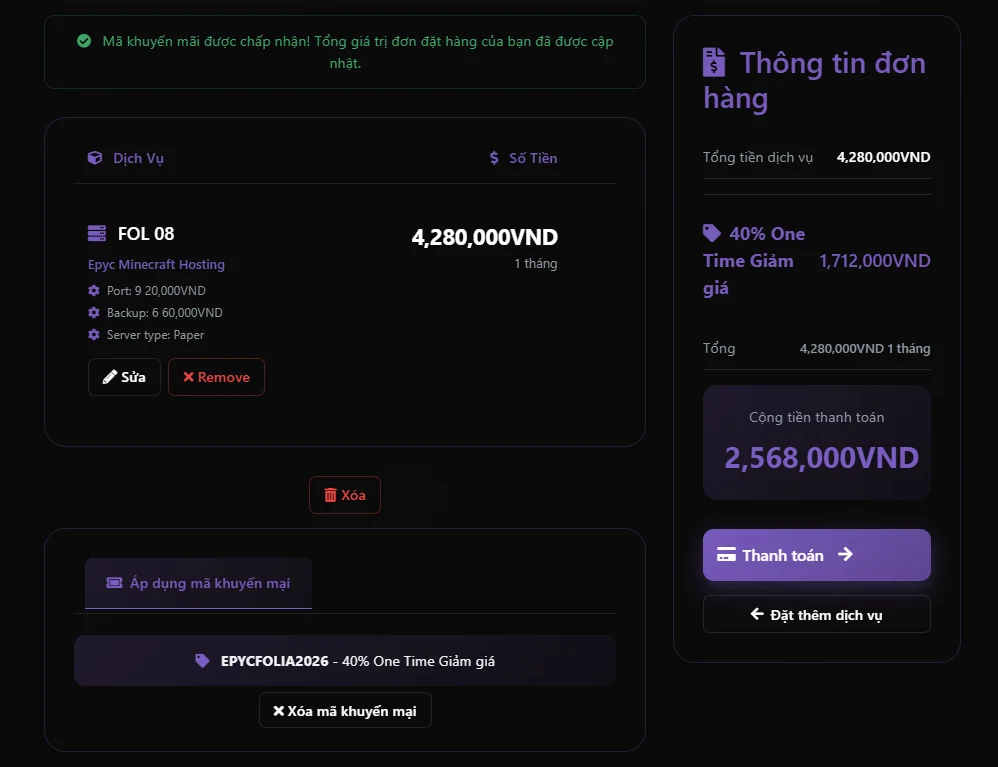Click the EPYCFOLIA2026 applied promo banner
Image resolution: width=998 pixels, height=767 pixels.
tap(345, 661)
